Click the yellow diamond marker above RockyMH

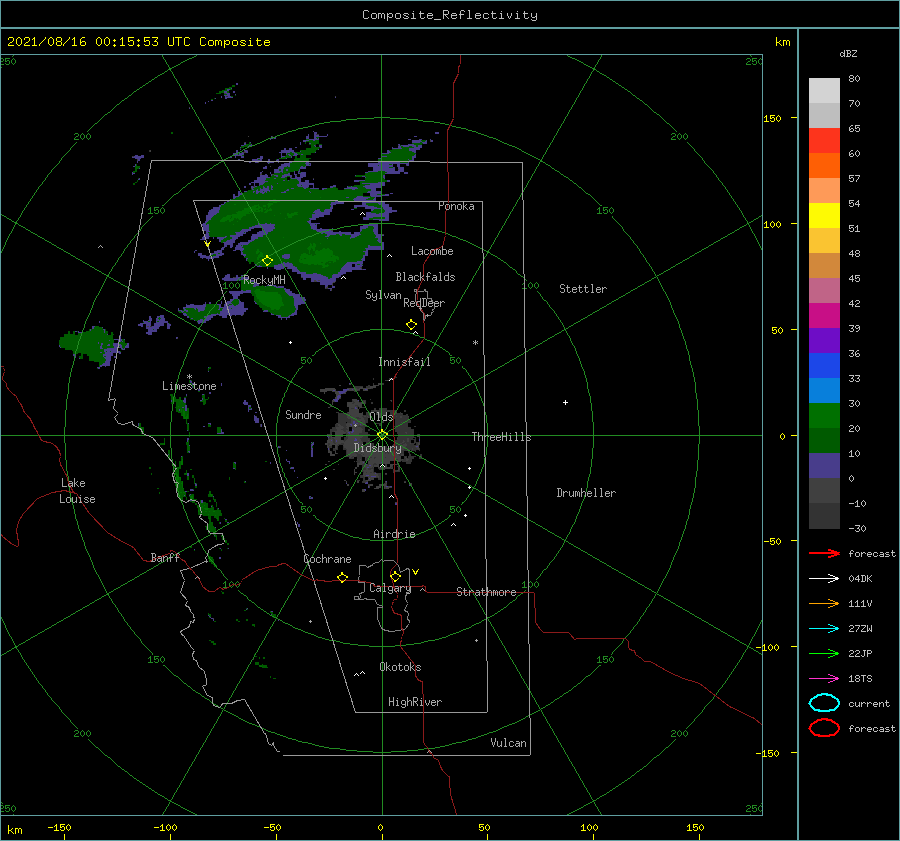coord(267,261)
